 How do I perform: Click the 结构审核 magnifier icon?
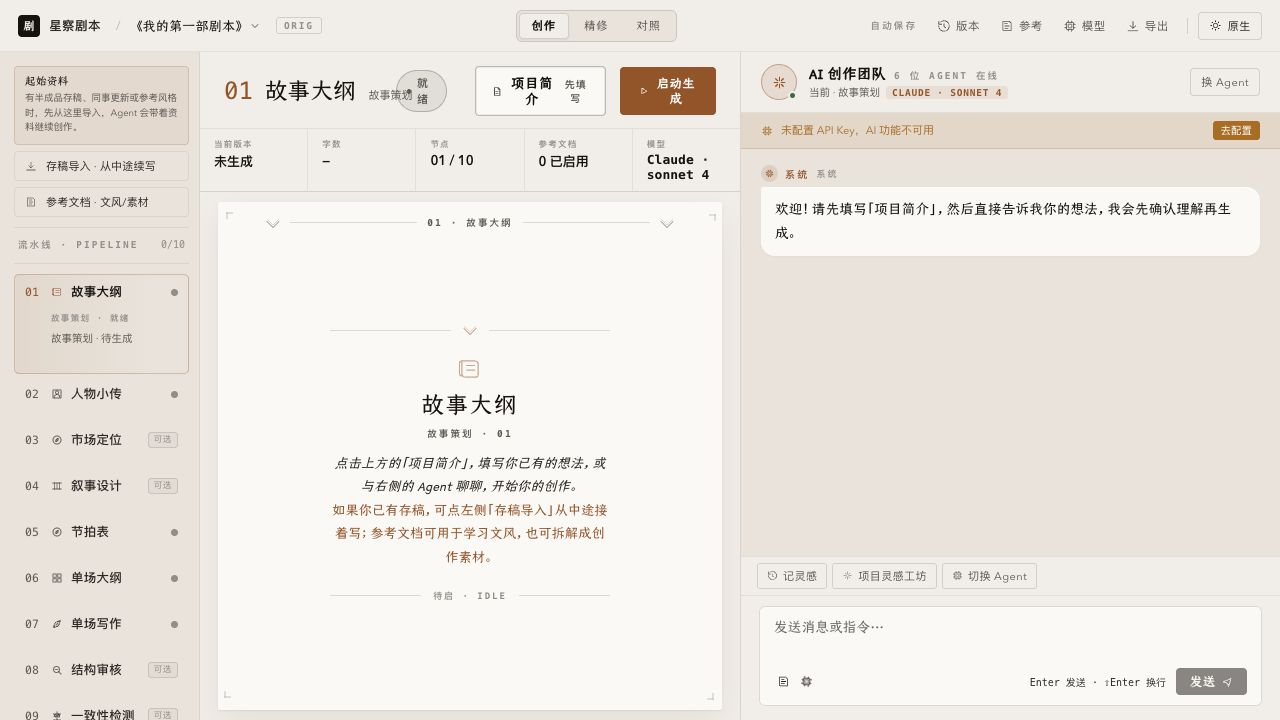click(57, 670)
